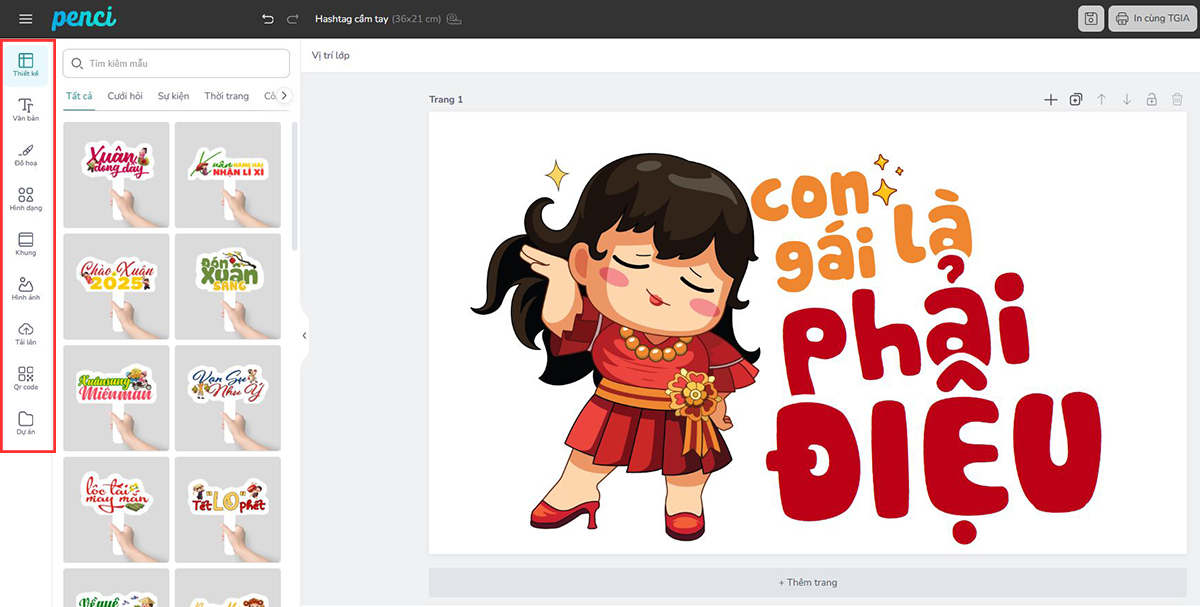Collapse the template side panel
Image resolution: width=1200 pixels, height=607 pixels.
[x=304, y=336]
